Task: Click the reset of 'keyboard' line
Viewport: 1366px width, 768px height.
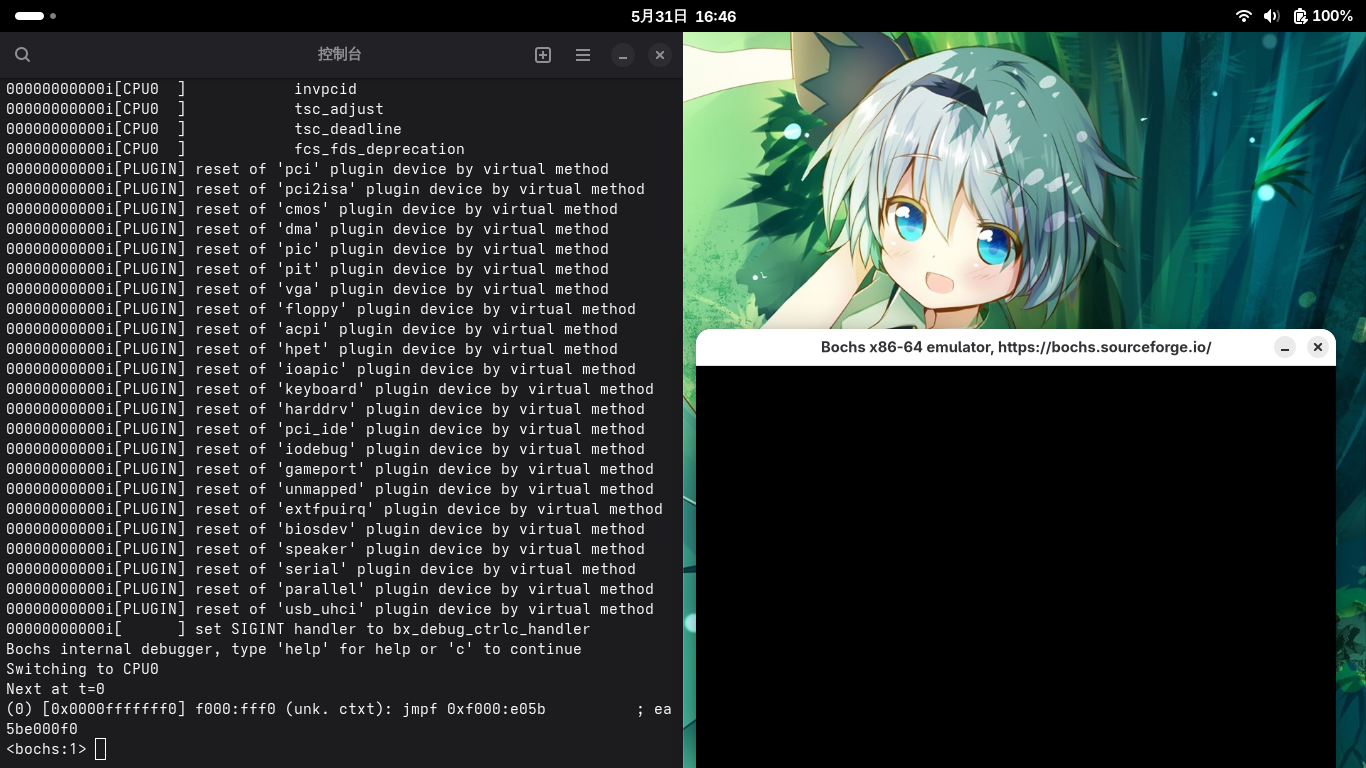Action: coord(330,389)
